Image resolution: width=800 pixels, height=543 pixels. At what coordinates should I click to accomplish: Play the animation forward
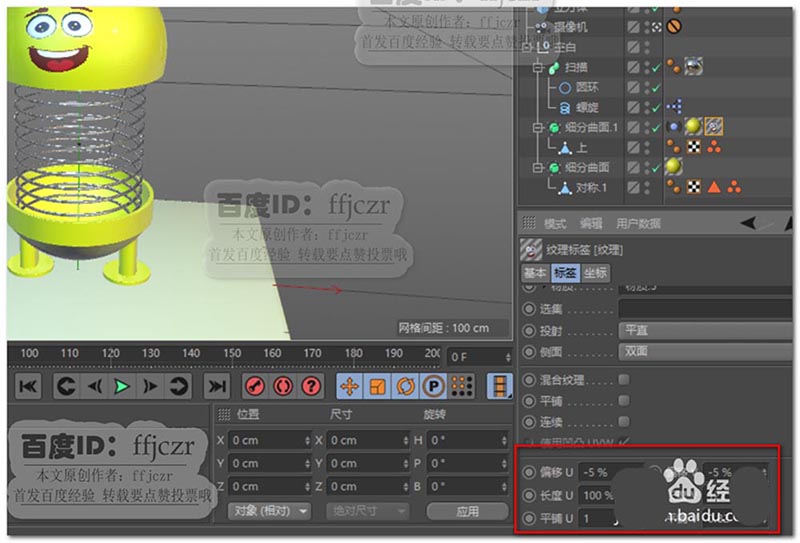[121, 386]
